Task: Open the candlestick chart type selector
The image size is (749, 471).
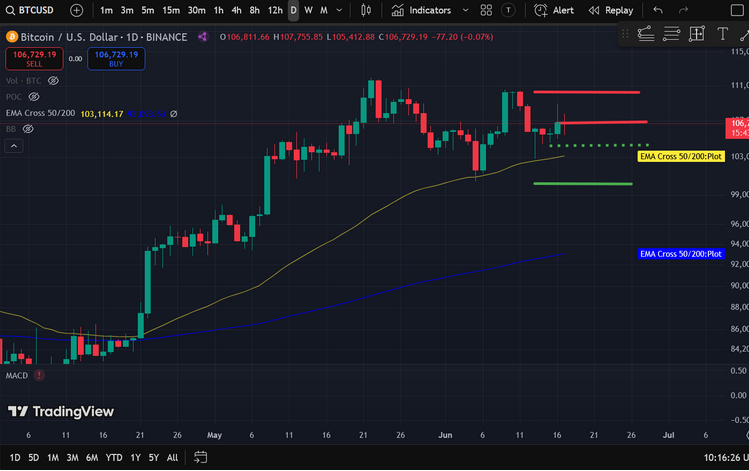Action: click(366, 10)
